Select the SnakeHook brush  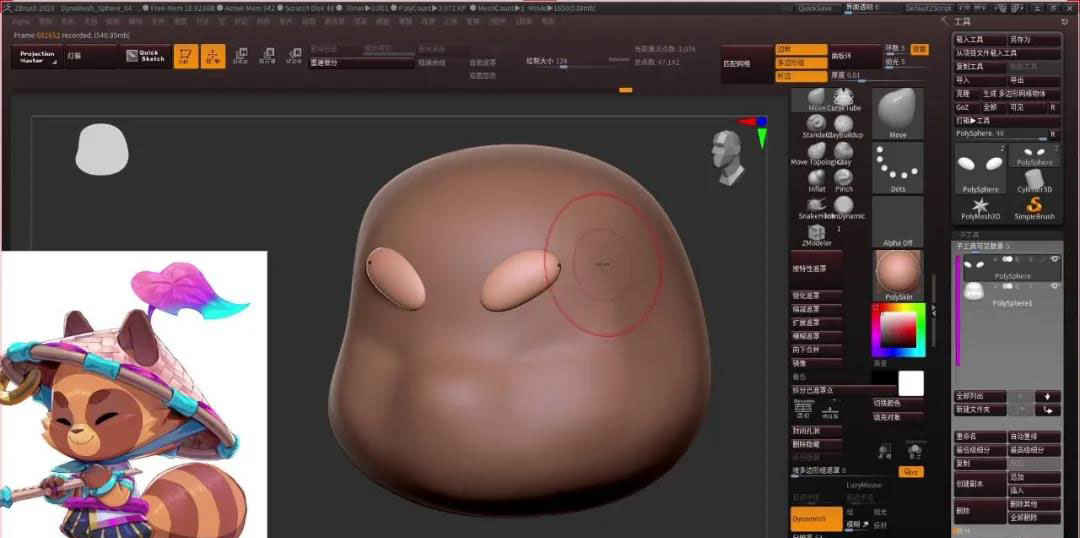(816, 207)
